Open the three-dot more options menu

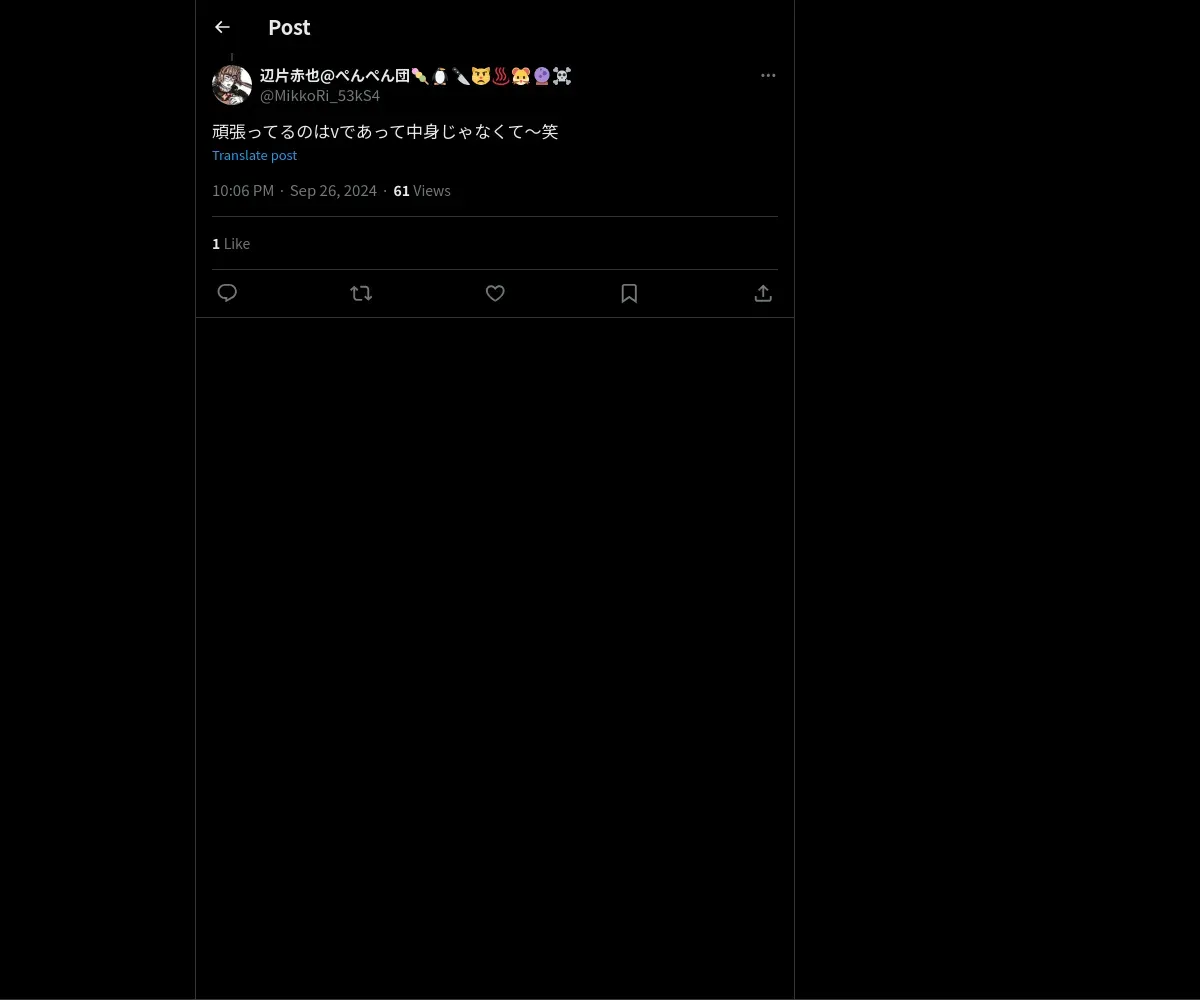(x=768, y=75)
